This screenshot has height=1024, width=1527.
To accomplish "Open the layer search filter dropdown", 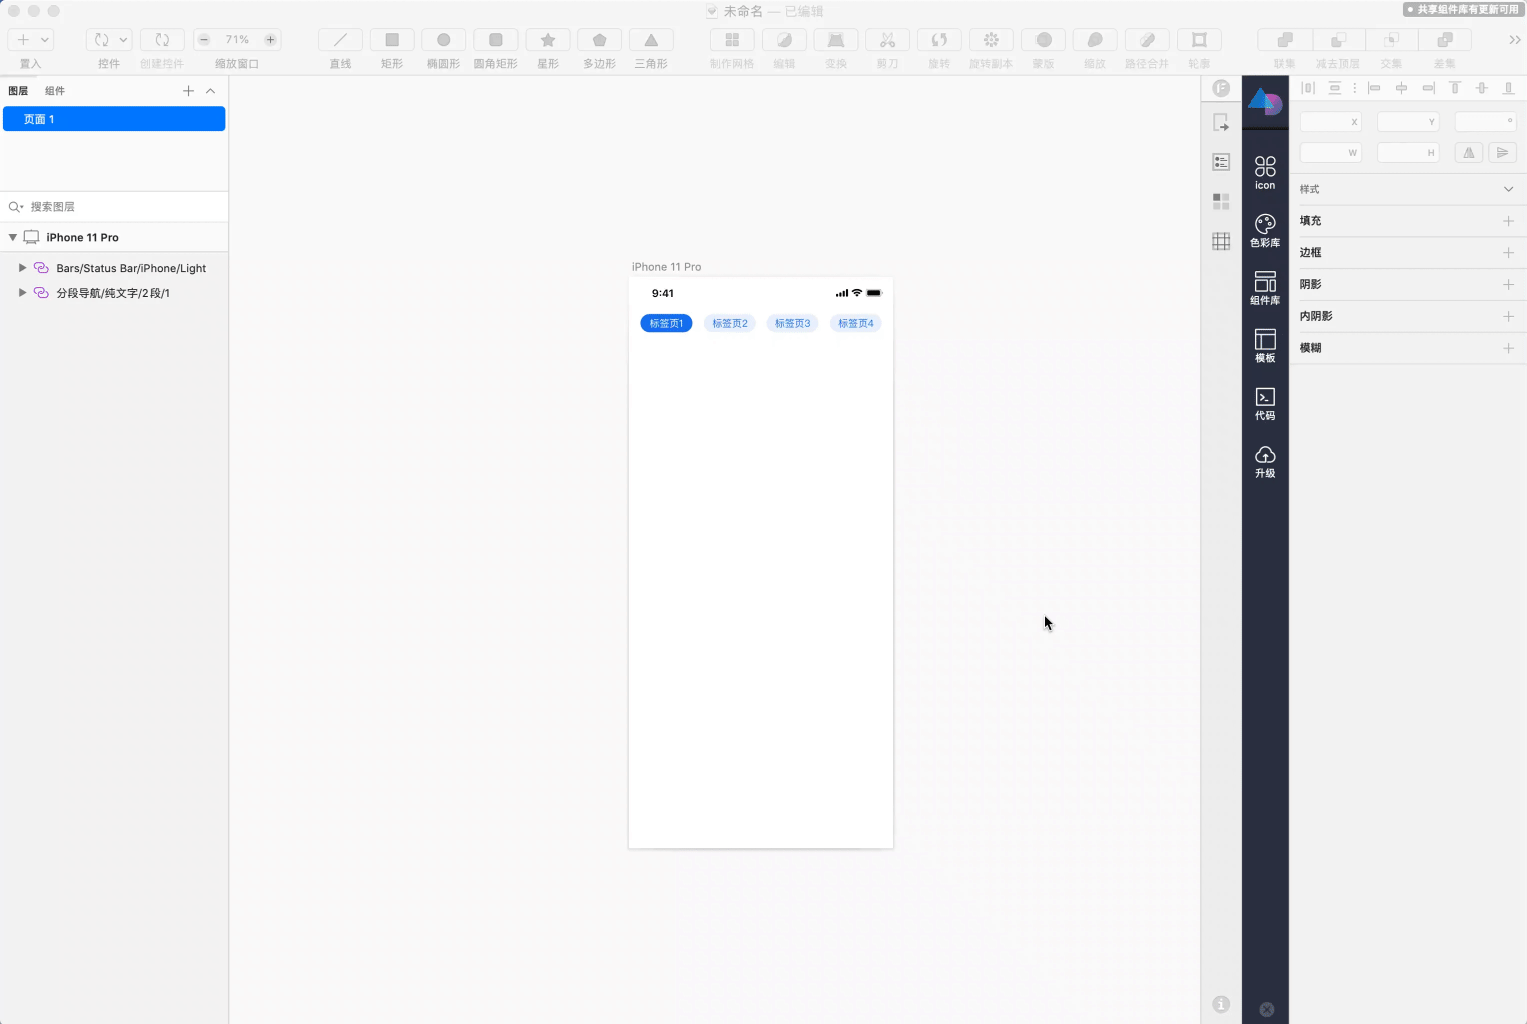I will 16,207.
